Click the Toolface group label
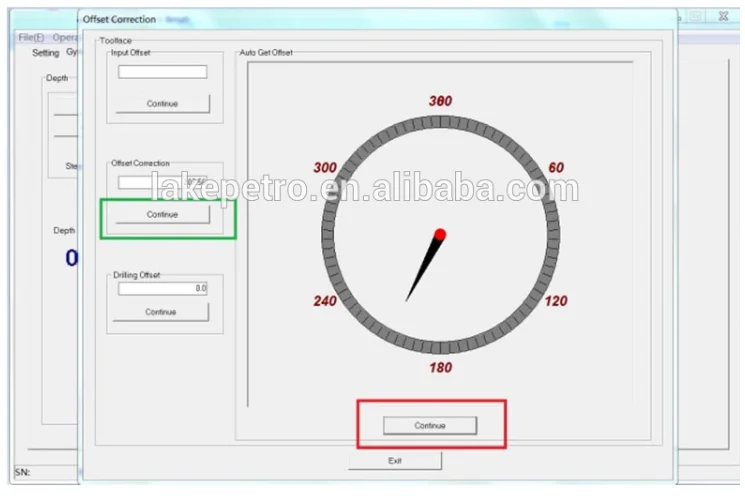The height and width of the screenshot is (496, 745). (115, 40)
